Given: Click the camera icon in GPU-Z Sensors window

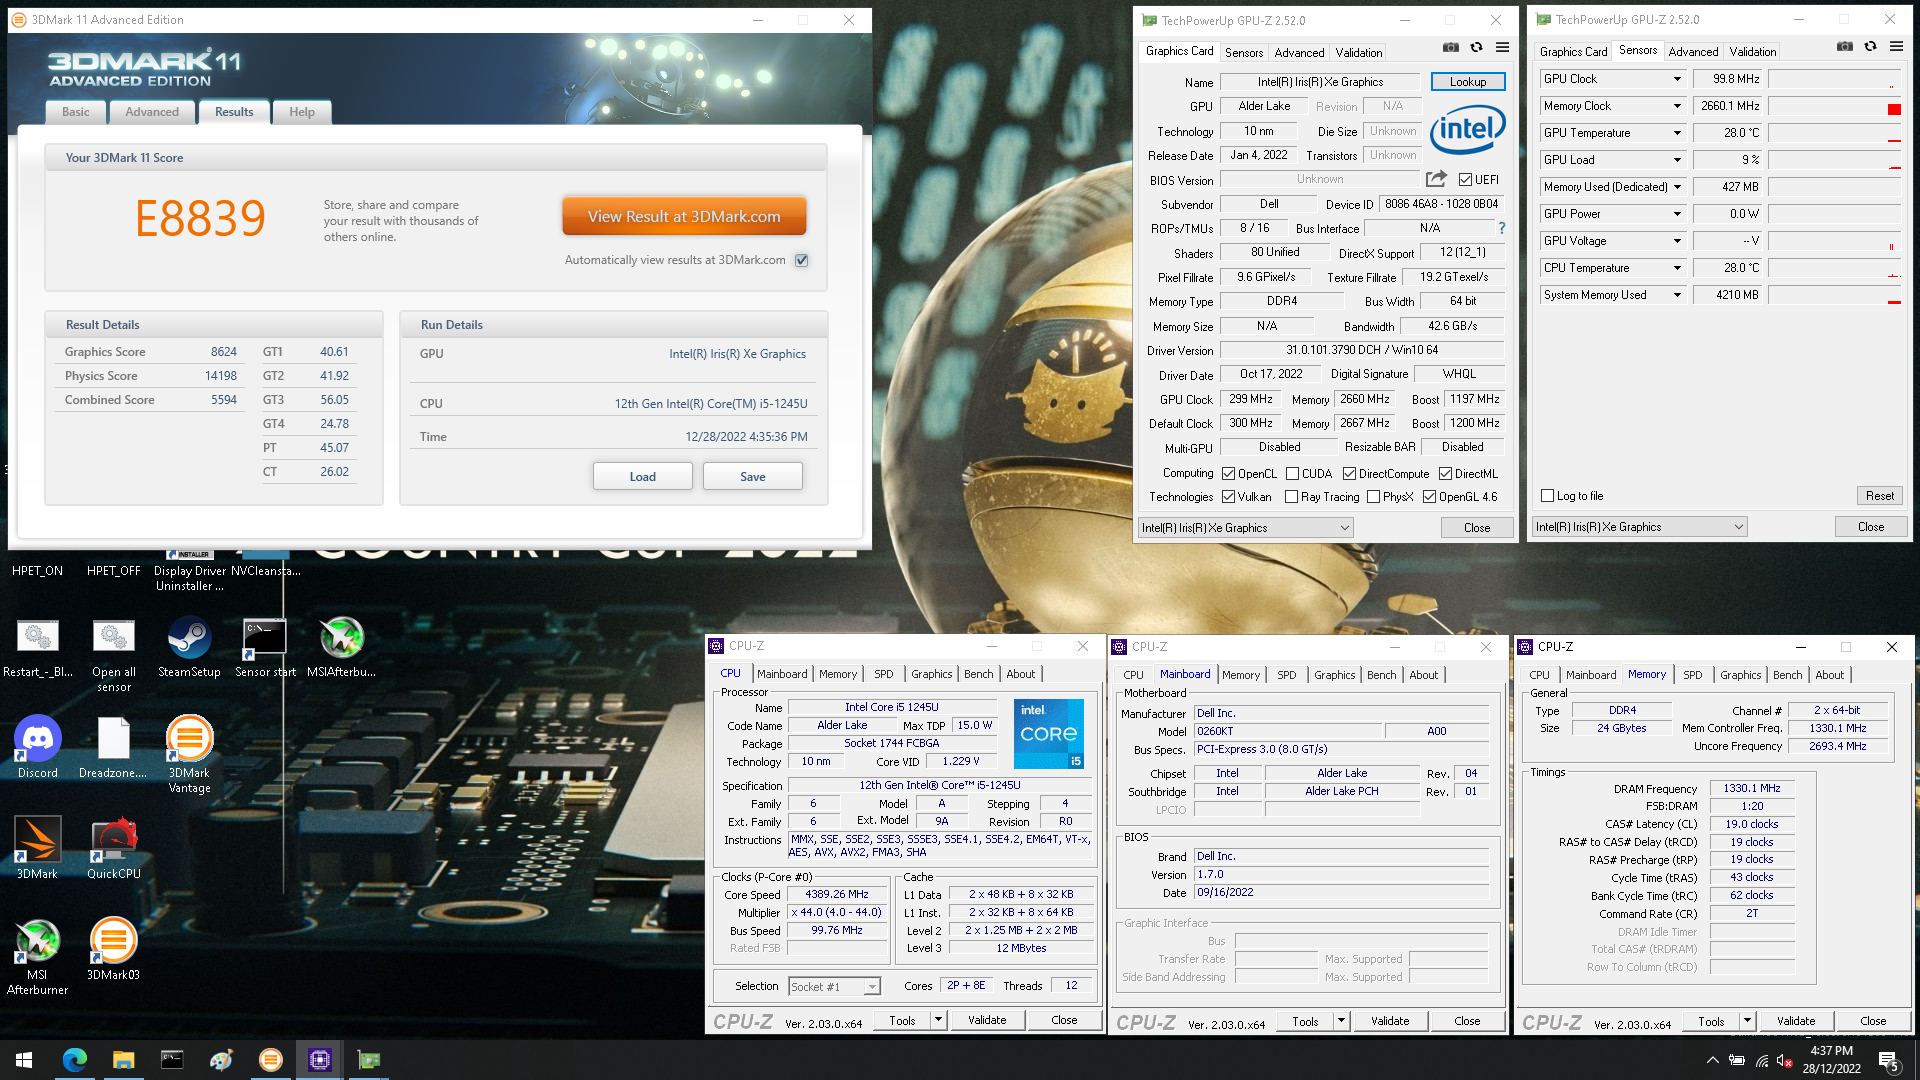Looking at the screenshot, I should point(1845,46).
